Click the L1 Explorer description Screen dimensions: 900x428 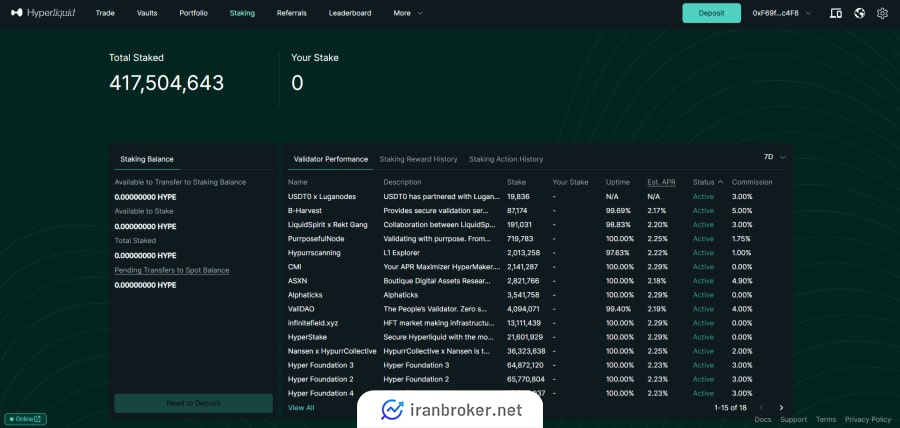[401, 253]
